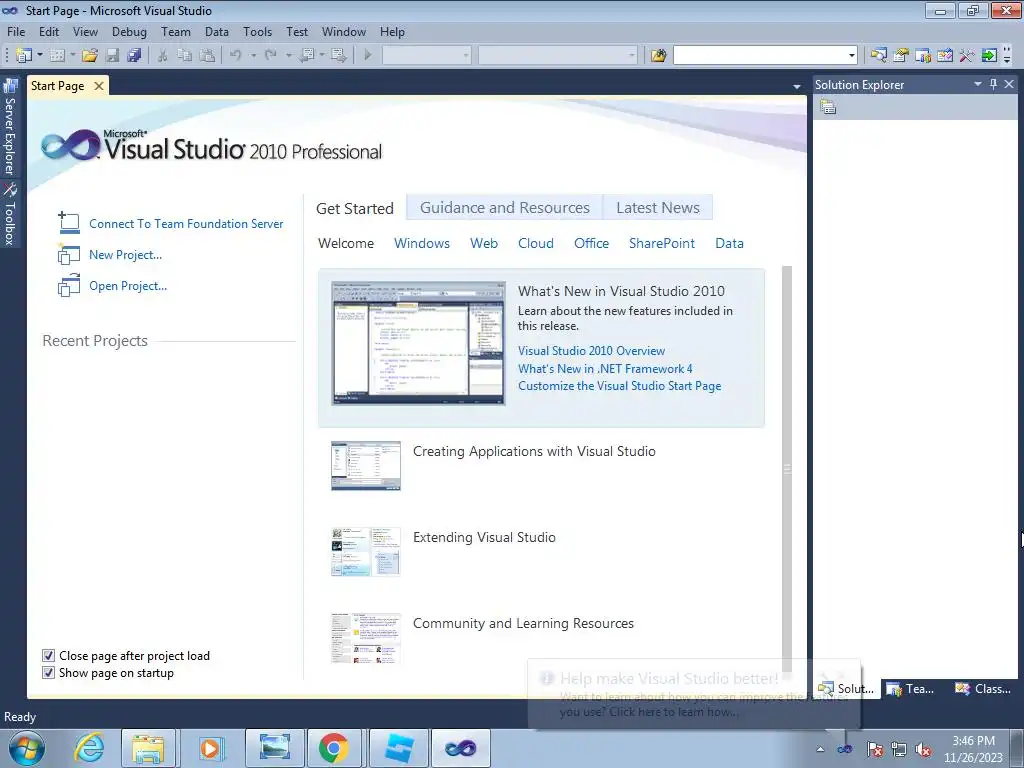Click the icon beside Open Project link
1024x768 pixels.
pos(69,285)
